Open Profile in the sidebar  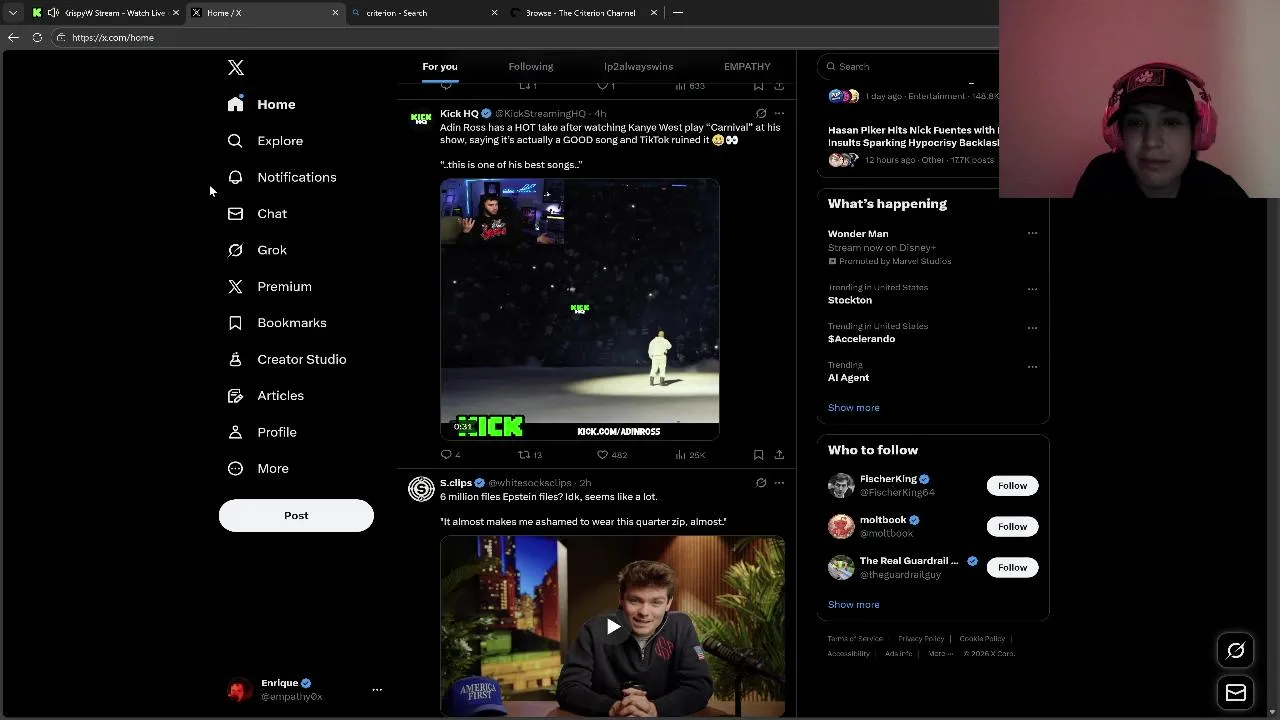click(x=262, y=432)
